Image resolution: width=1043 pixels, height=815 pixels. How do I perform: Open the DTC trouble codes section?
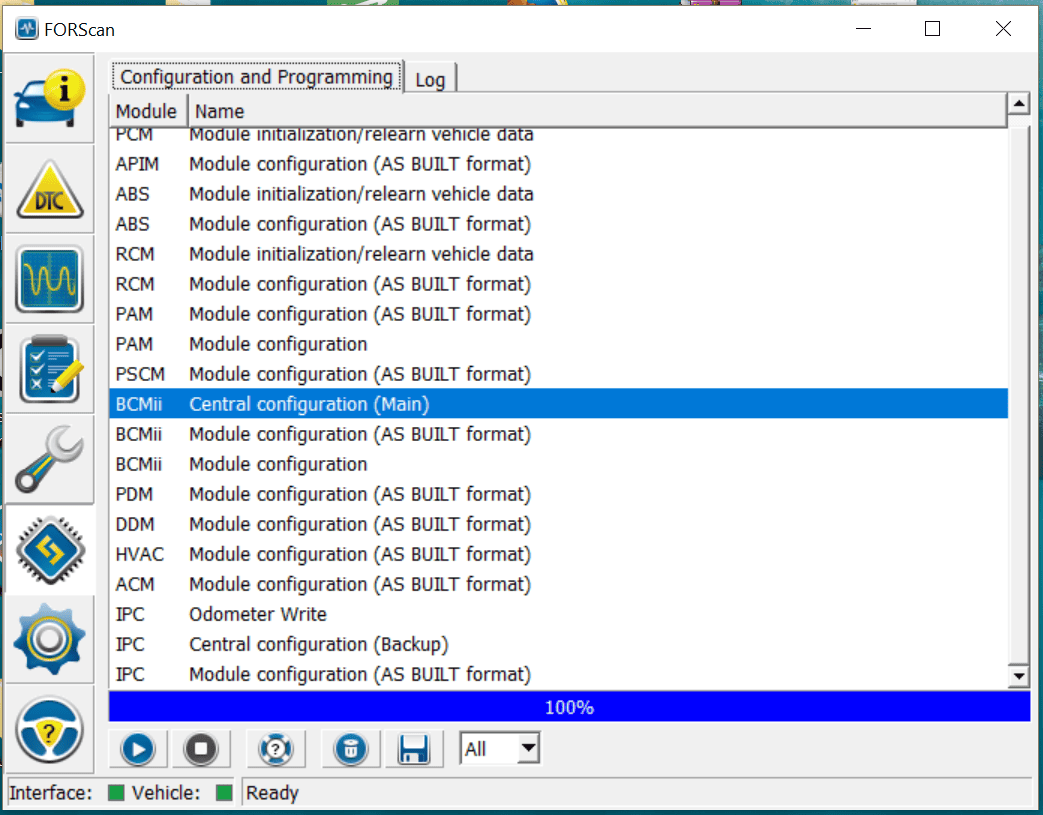point(50,189)
